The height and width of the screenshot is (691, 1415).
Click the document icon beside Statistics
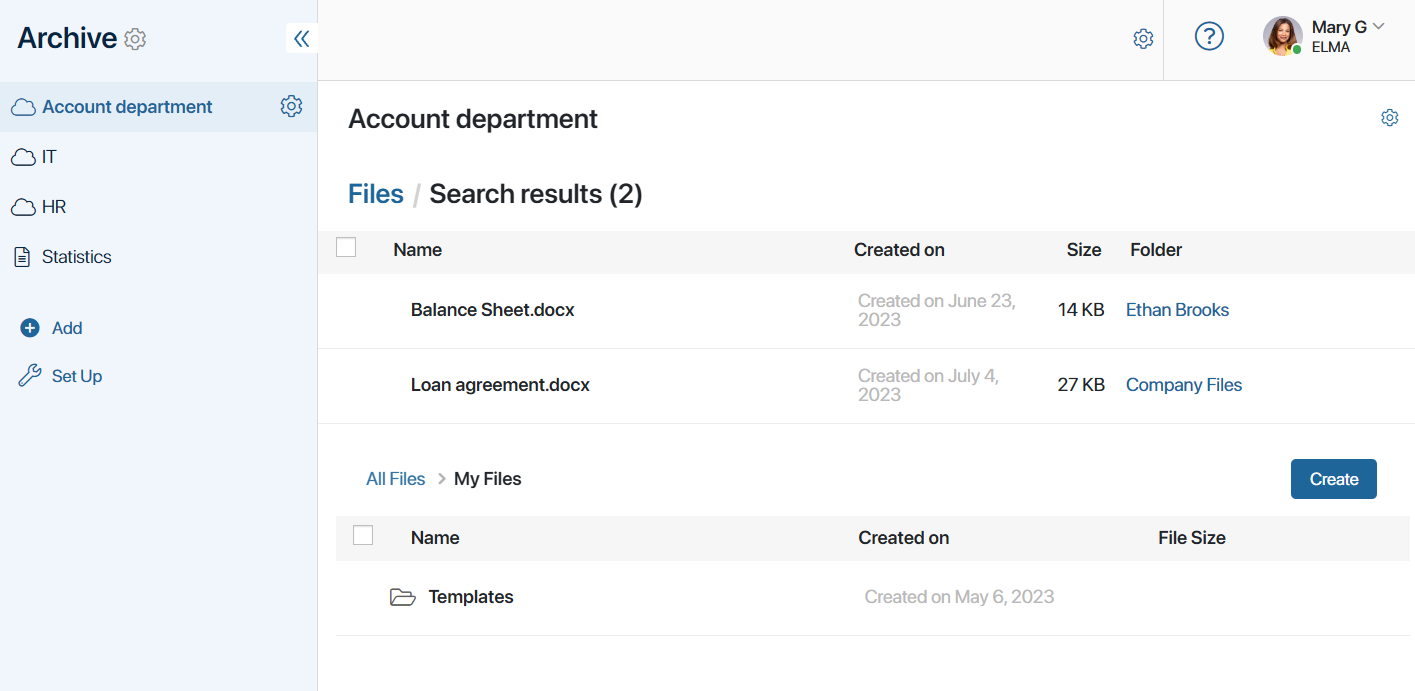(x=22, y=257)
